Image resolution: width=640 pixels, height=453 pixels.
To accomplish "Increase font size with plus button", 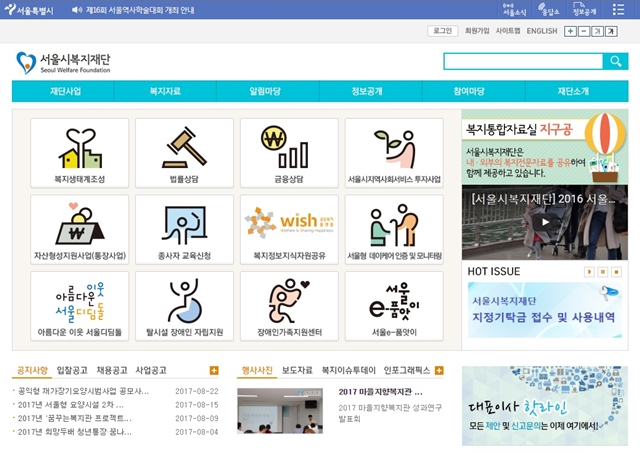I will (x=570, y=31).
